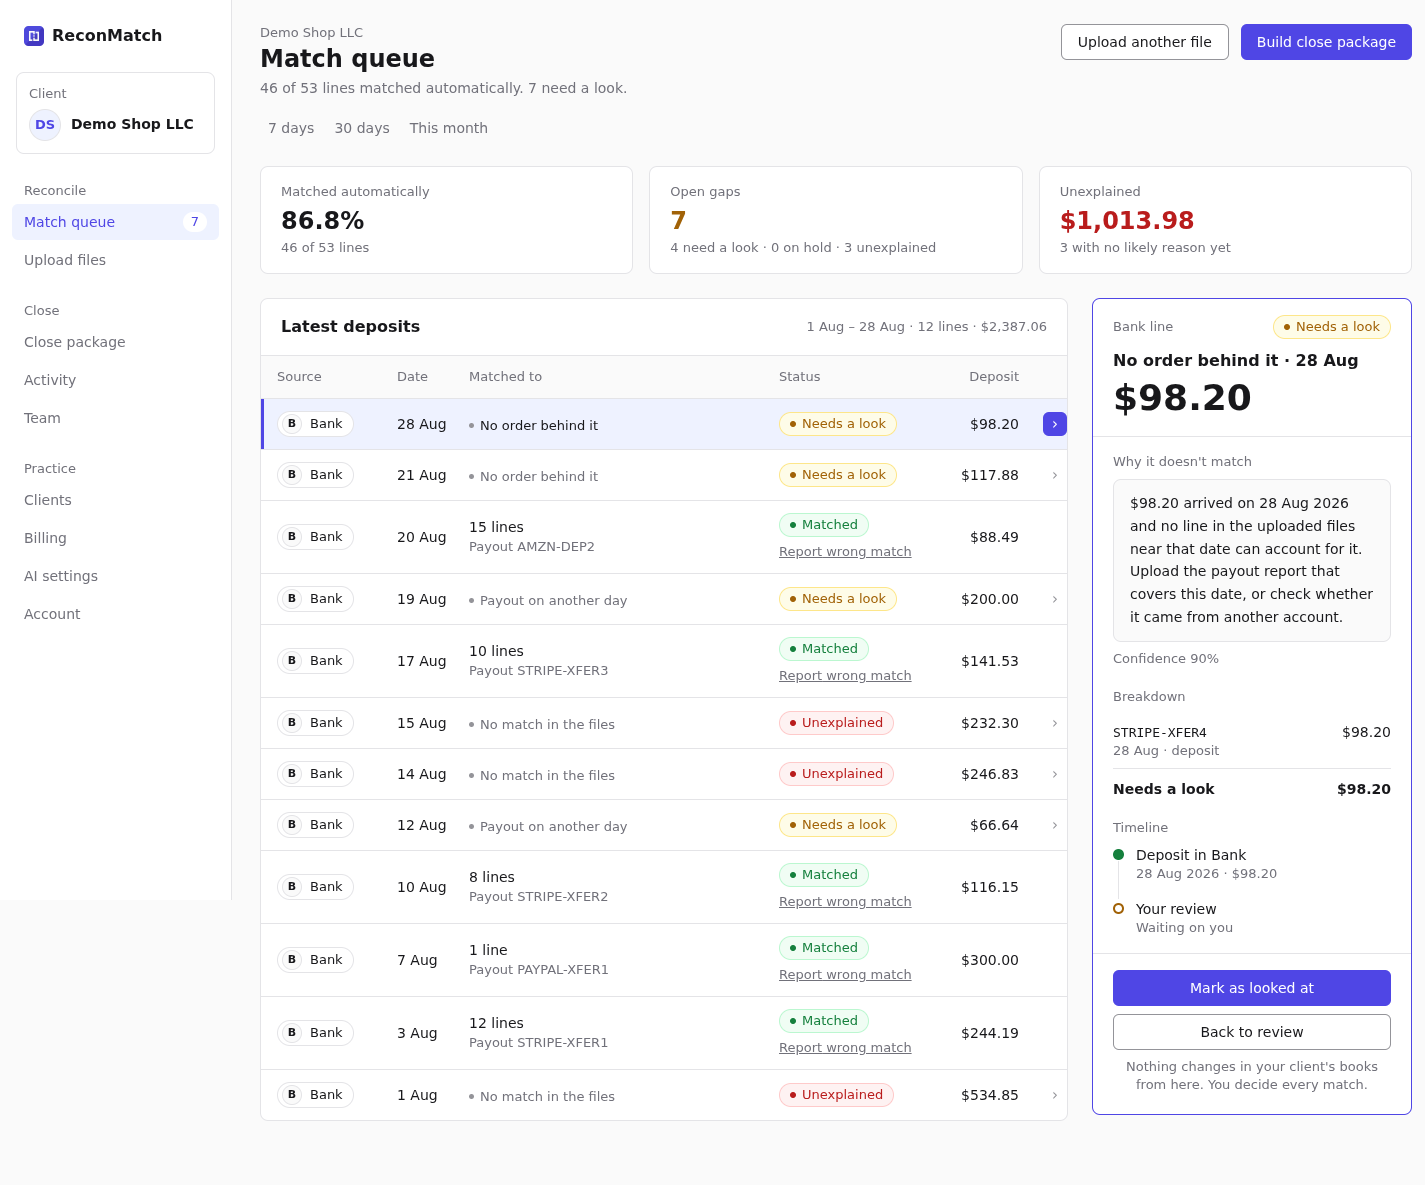Screen dimensions: 1425x1185
Task: Expand the 12 Aug $66.64 row chevron
Action: (1055, 825)
